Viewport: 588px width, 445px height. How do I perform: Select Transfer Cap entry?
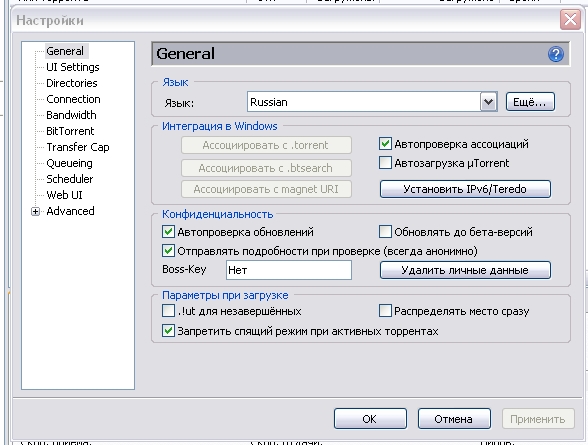(x=78, y=147)
